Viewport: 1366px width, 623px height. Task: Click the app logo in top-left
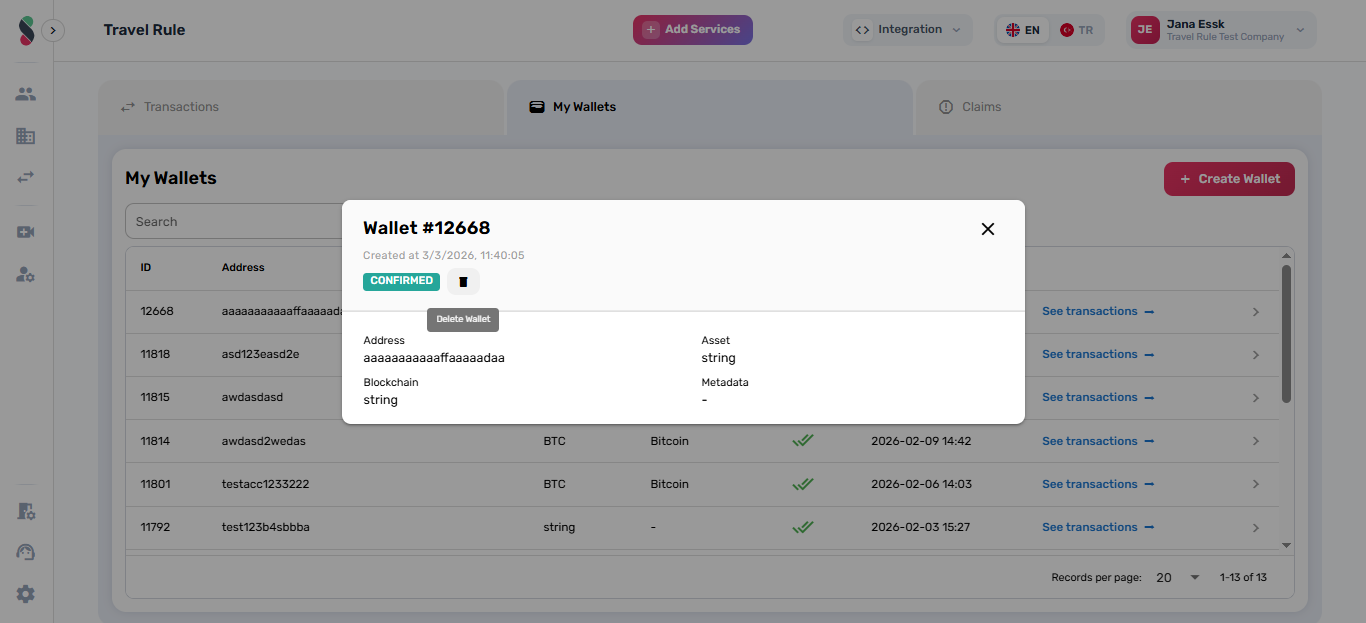tap(26, 31)
